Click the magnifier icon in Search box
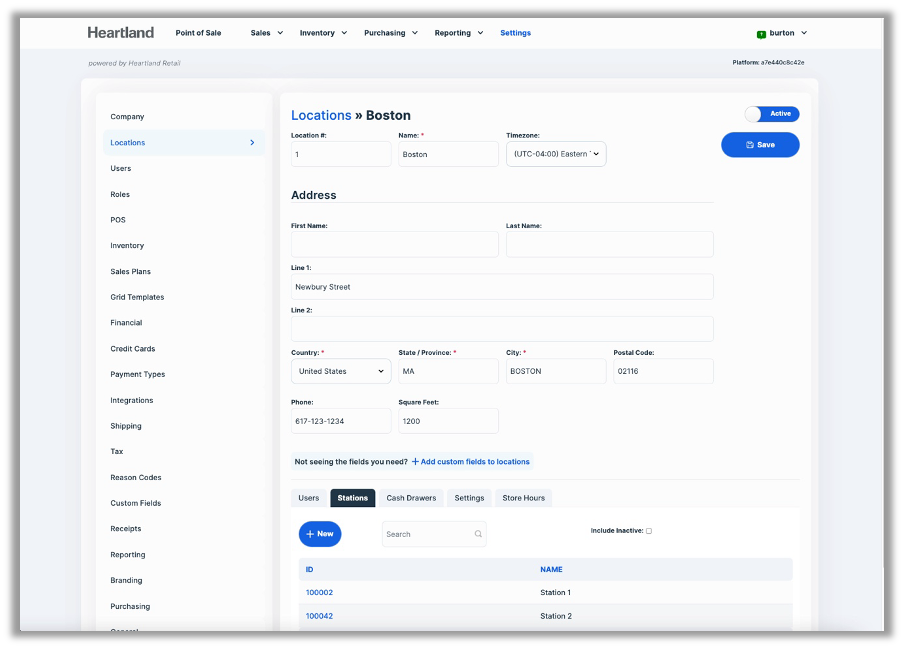Image resolution: width=904 pixels, height=648 pixels. pyautogui.click(x=478, y=534)
